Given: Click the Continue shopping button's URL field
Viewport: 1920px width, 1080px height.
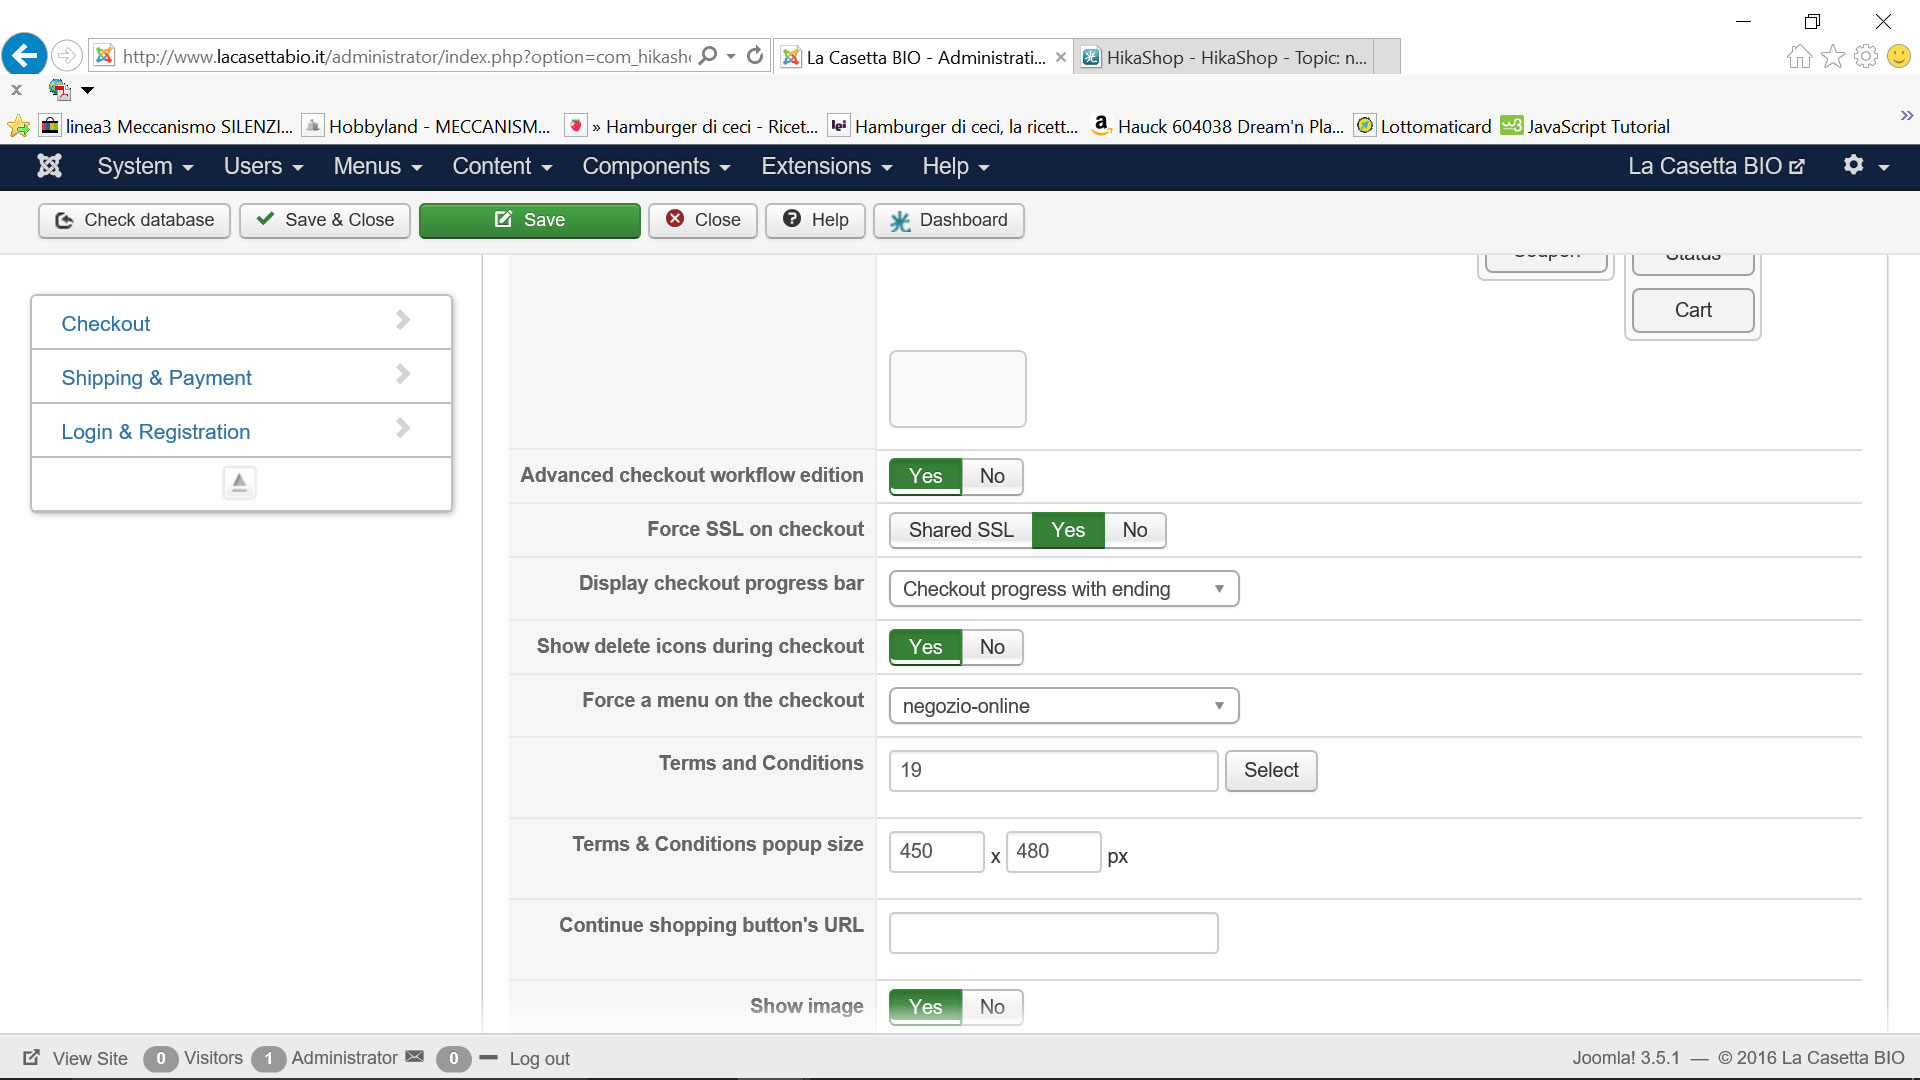Looking at the screenshot, I should point(1053,933).
